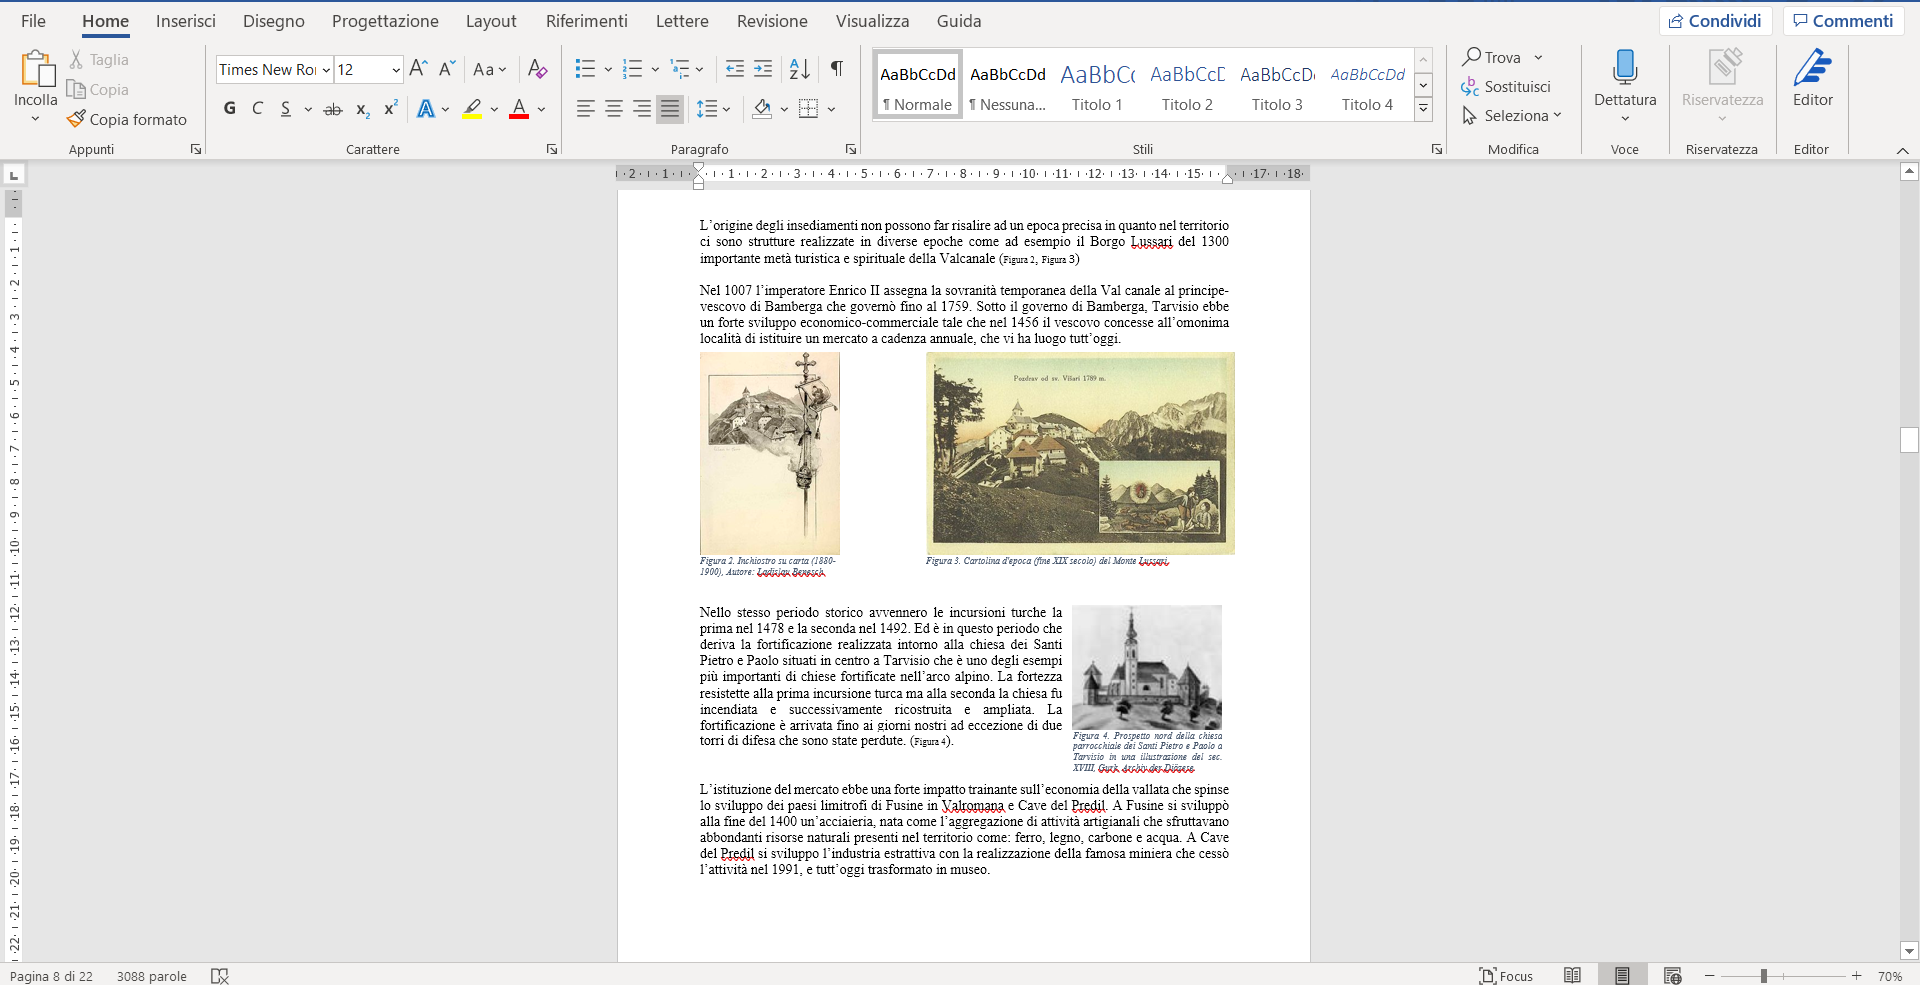Apply superscript formatting
Image resolution: width=1920 pixels, height=985 pixels.
click(391, 109)
